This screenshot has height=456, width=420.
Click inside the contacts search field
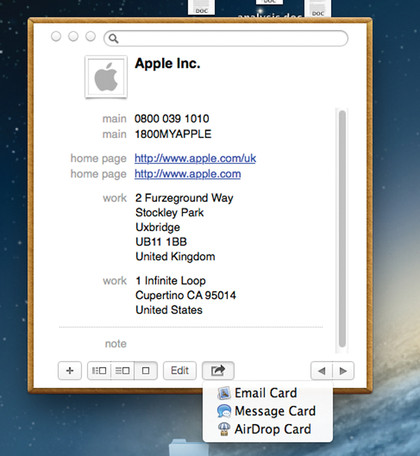point(226,38)
